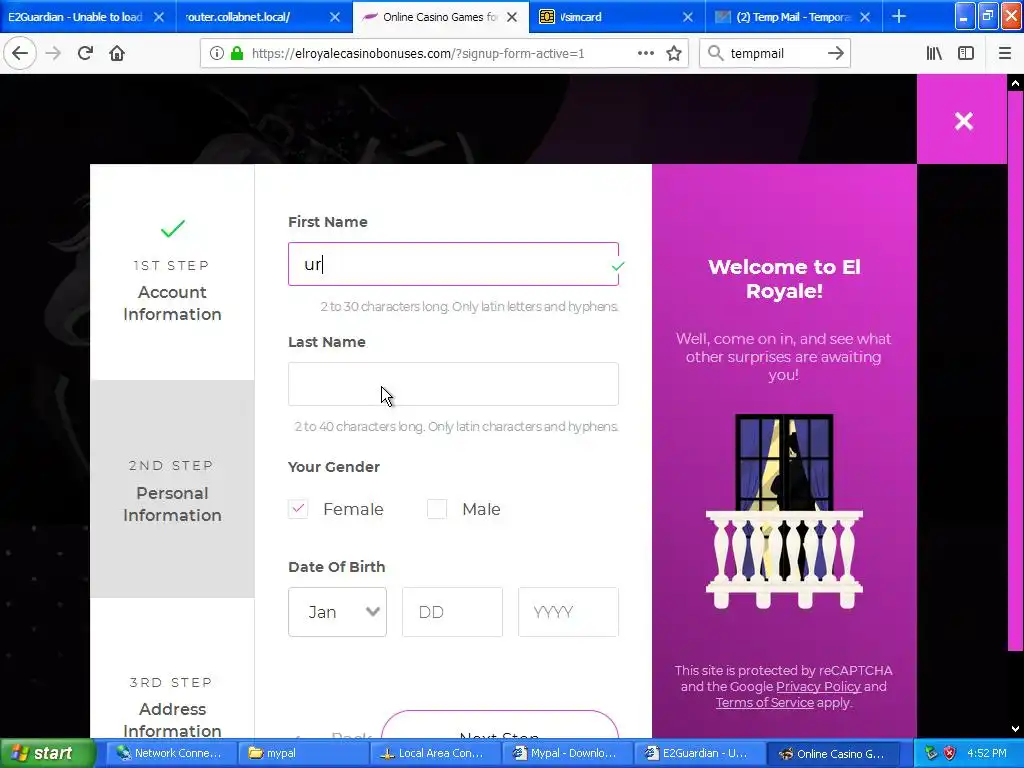Image resolution: width=1024 pixels, height=768 pixels.
Task: Click the Welcome to El Royale heading
Action: point(784,278)
